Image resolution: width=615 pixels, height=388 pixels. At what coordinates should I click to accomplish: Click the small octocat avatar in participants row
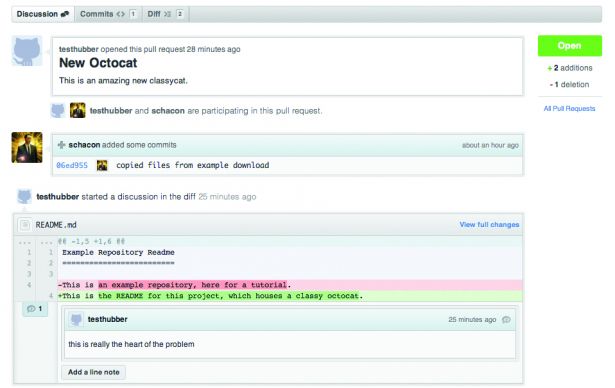pos(58,111)
